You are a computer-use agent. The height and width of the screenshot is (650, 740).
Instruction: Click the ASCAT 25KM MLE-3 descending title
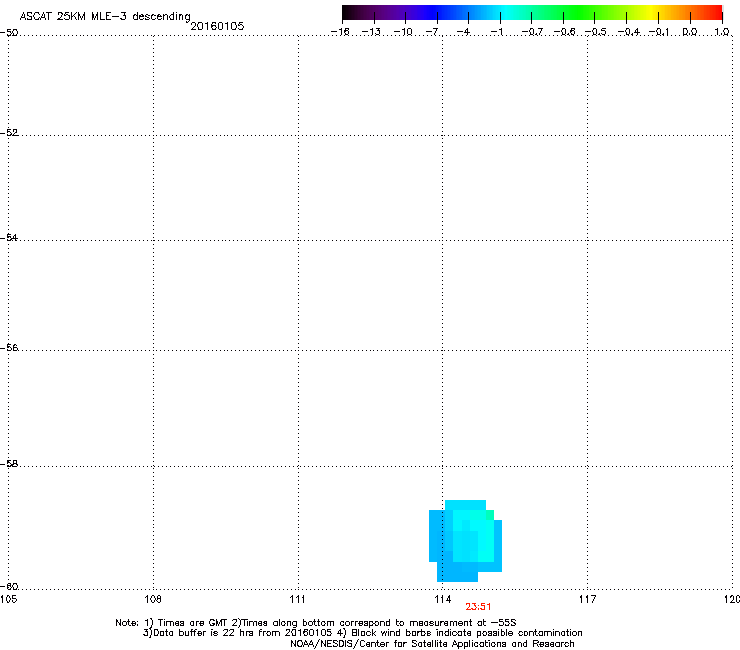tap(105, 16)
